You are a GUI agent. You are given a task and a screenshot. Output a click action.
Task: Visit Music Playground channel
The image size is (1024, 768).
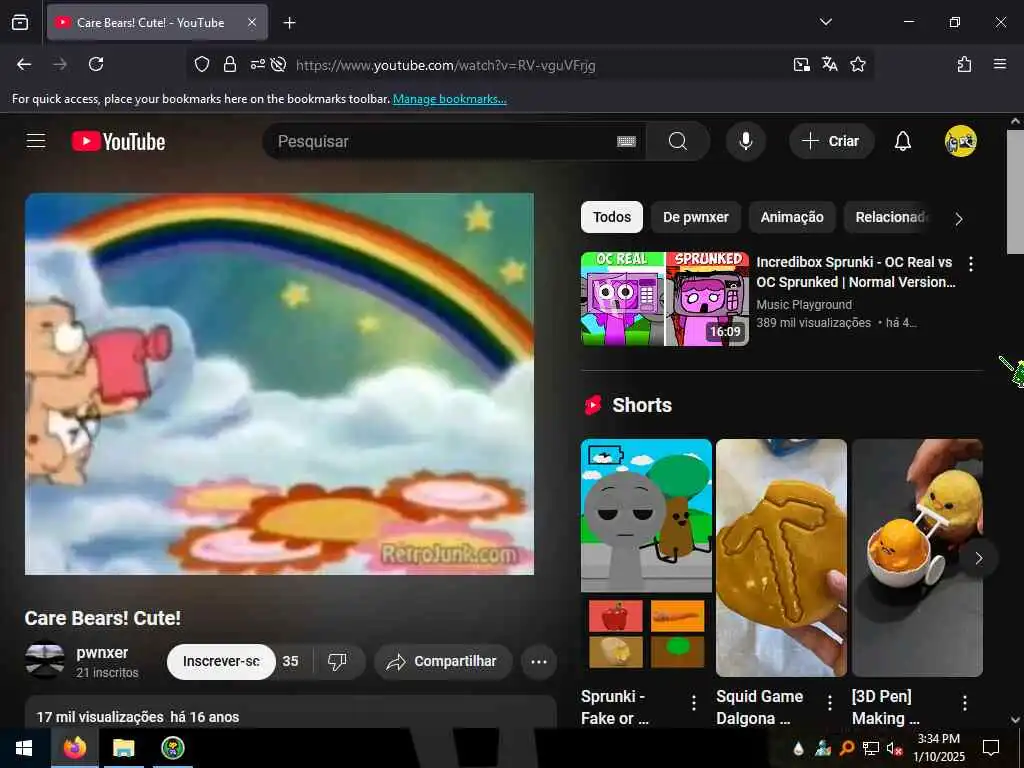tap(804, 304)
